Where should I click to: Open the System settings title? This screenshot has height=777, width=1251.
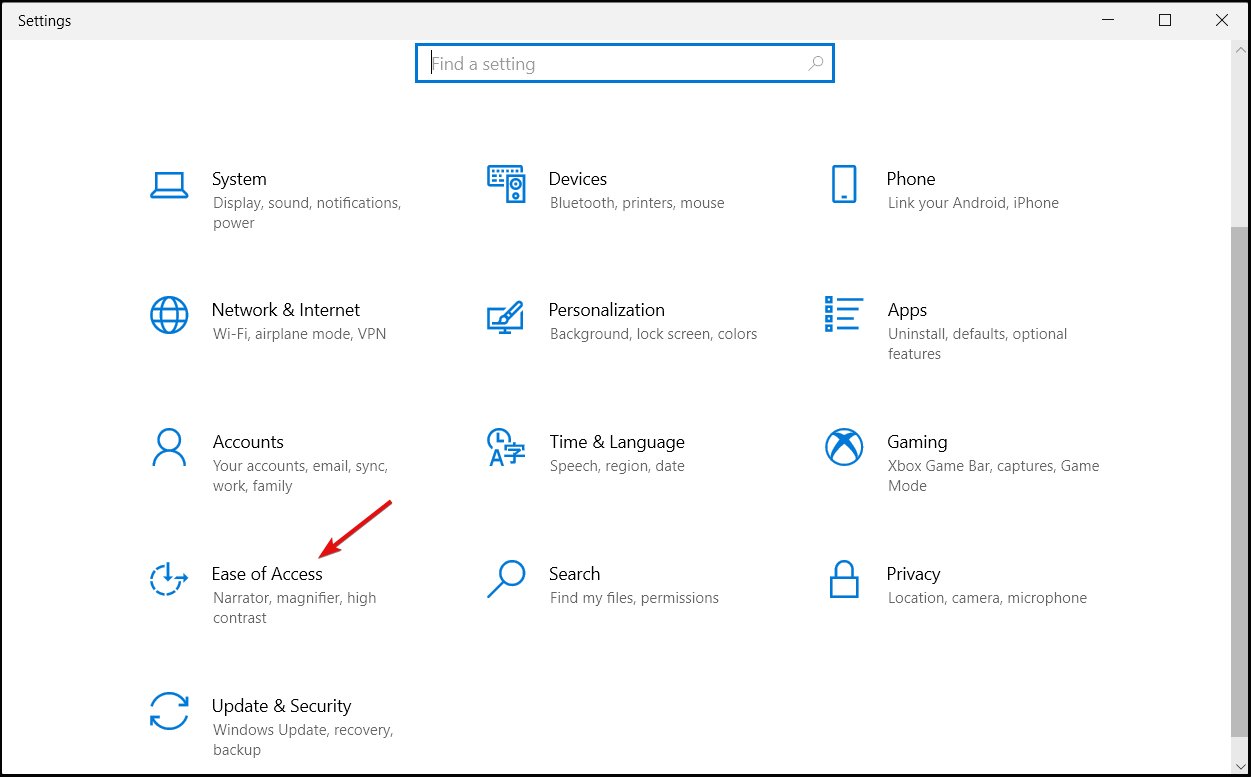(239, 179)
